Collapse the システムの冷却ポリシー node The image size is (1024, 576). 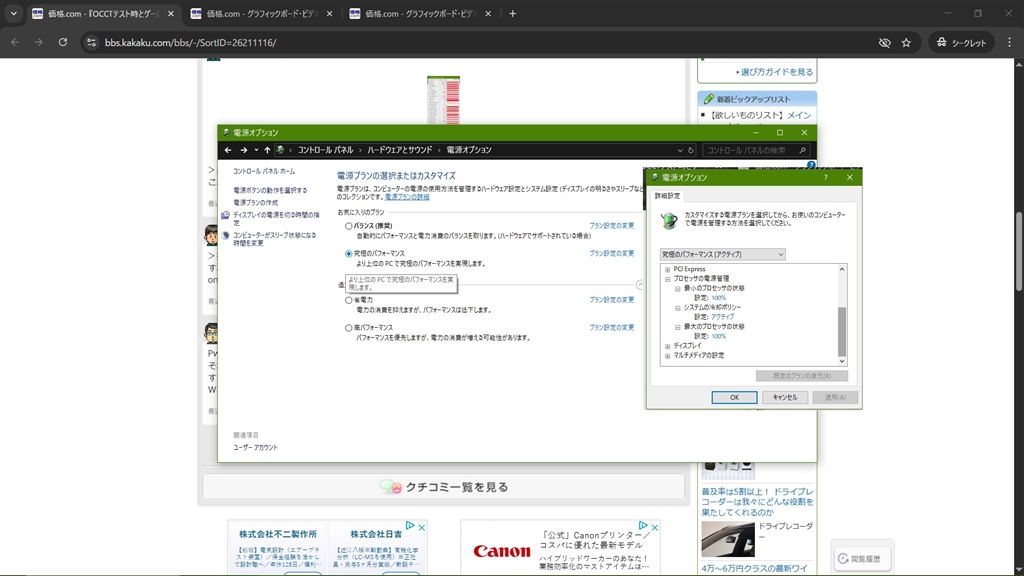677,308
